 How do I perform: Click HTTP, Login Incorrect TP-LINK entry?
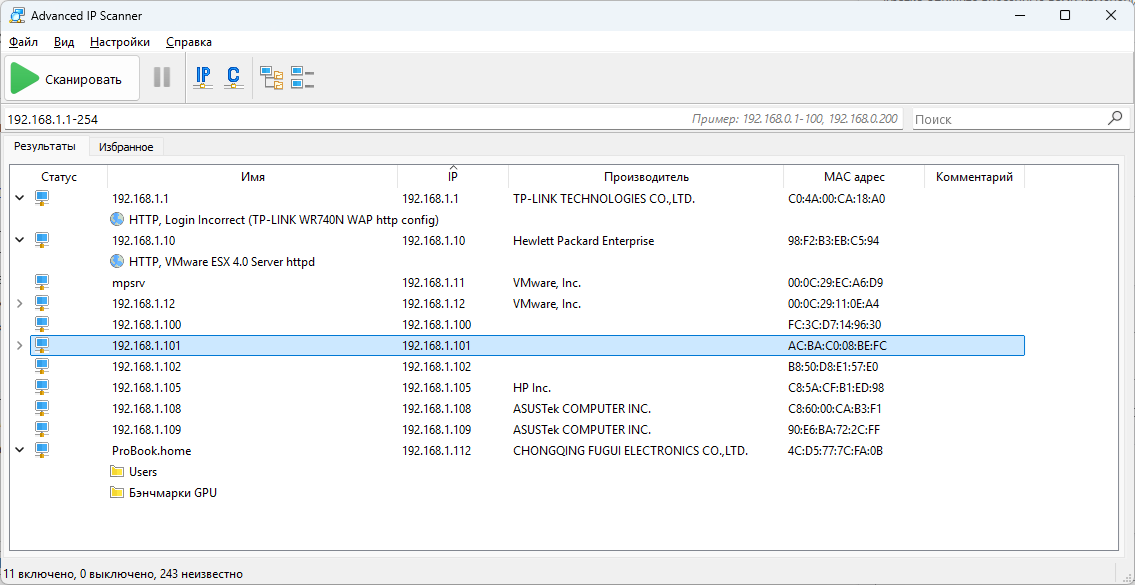[x=284, y=219]
